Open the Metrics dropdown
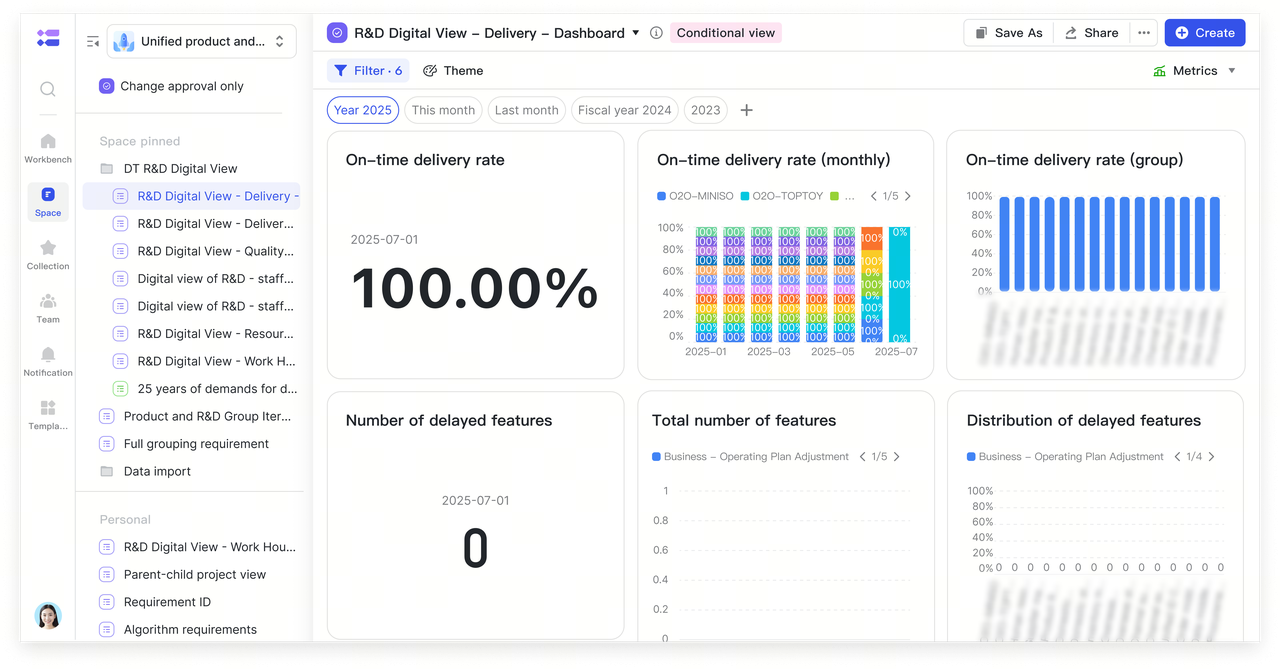 pyautogui.click(x=1195, y=71)
